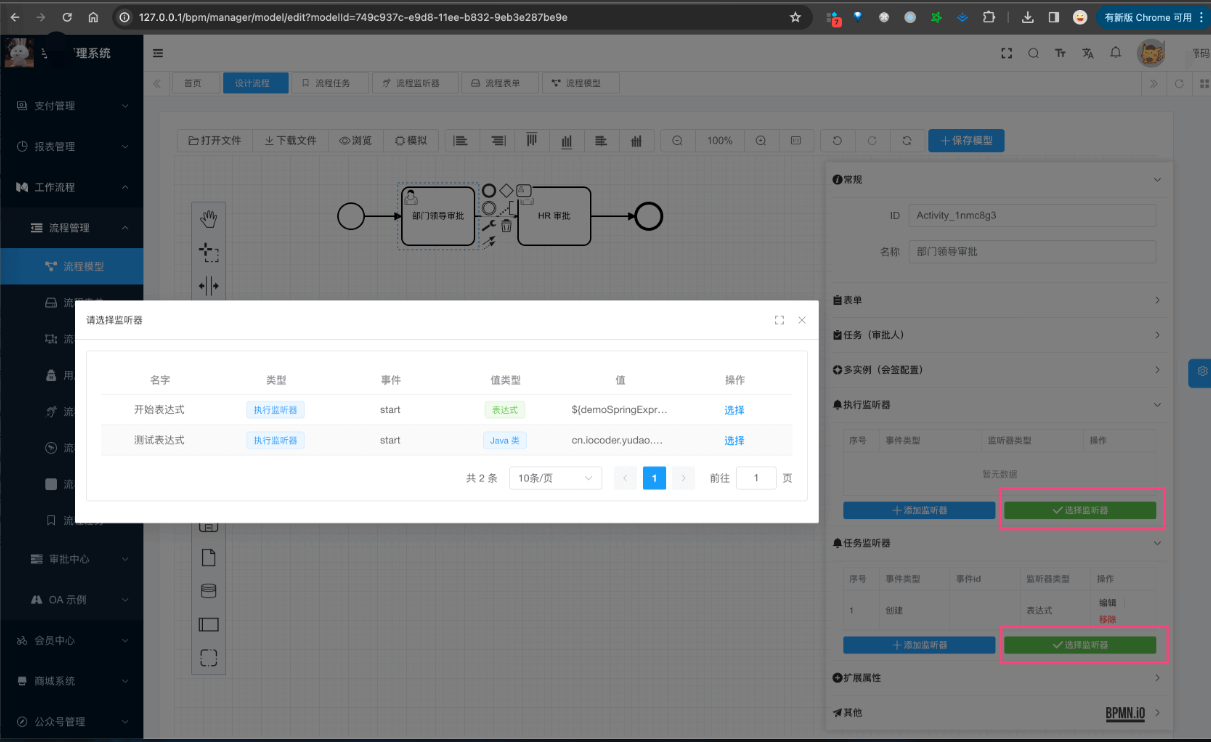1211x742 pixels.
Task: Click the wrench icon next to selected node
Action: (488, 226)
